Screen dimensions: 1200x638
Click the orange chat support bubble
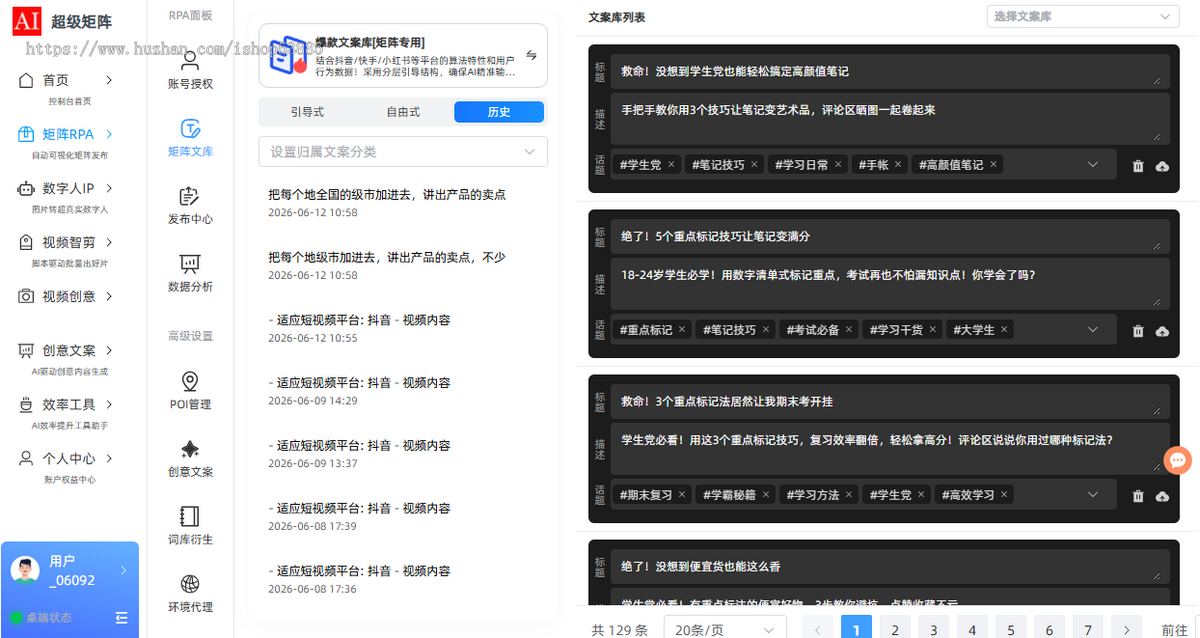(x=1178, y=460)
